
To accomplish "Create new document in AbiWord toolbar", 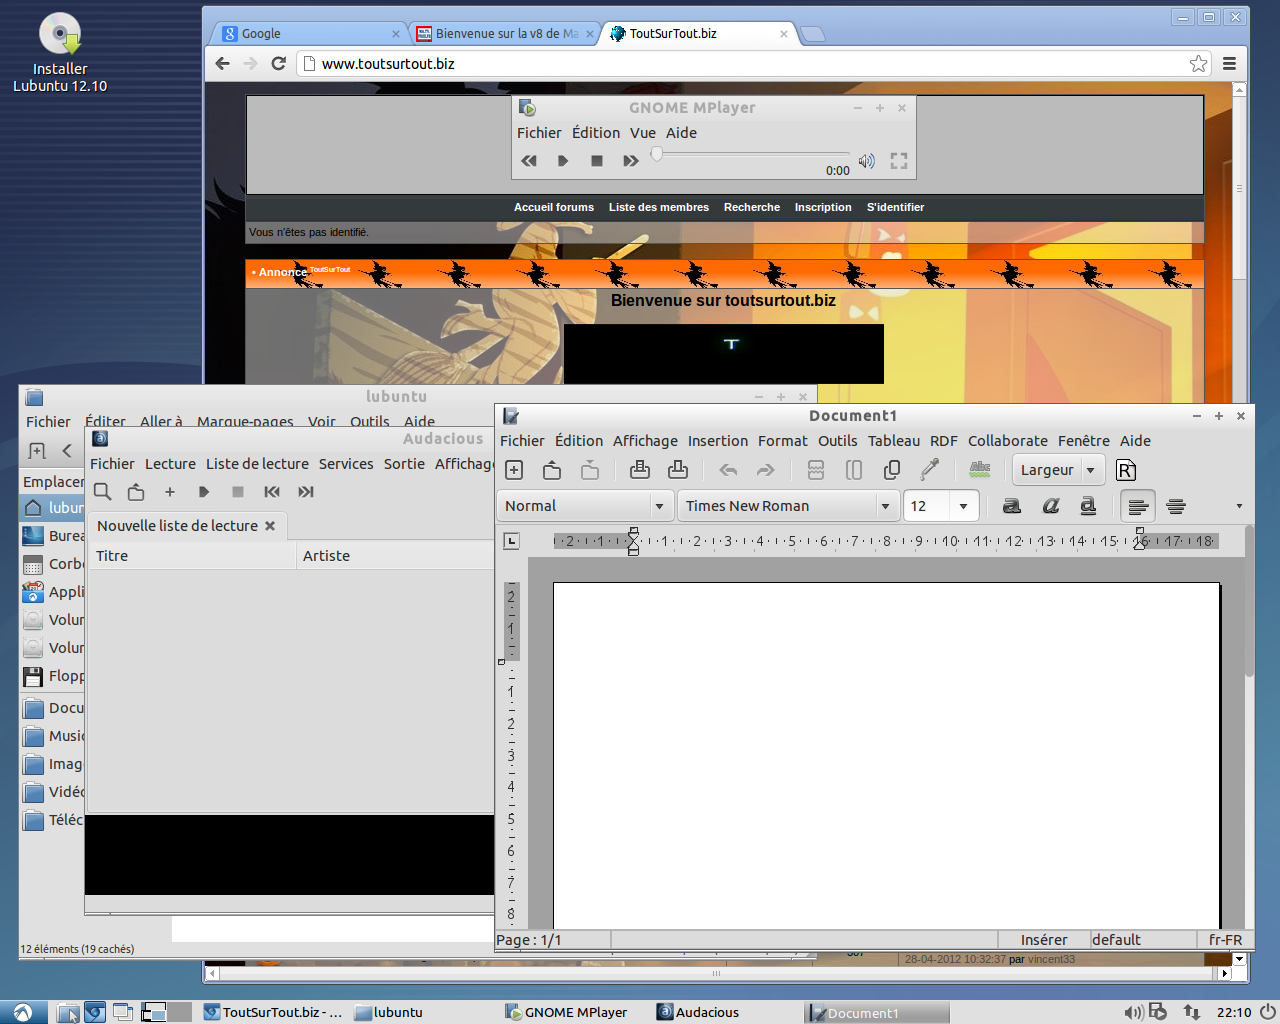I will (514, 470).
